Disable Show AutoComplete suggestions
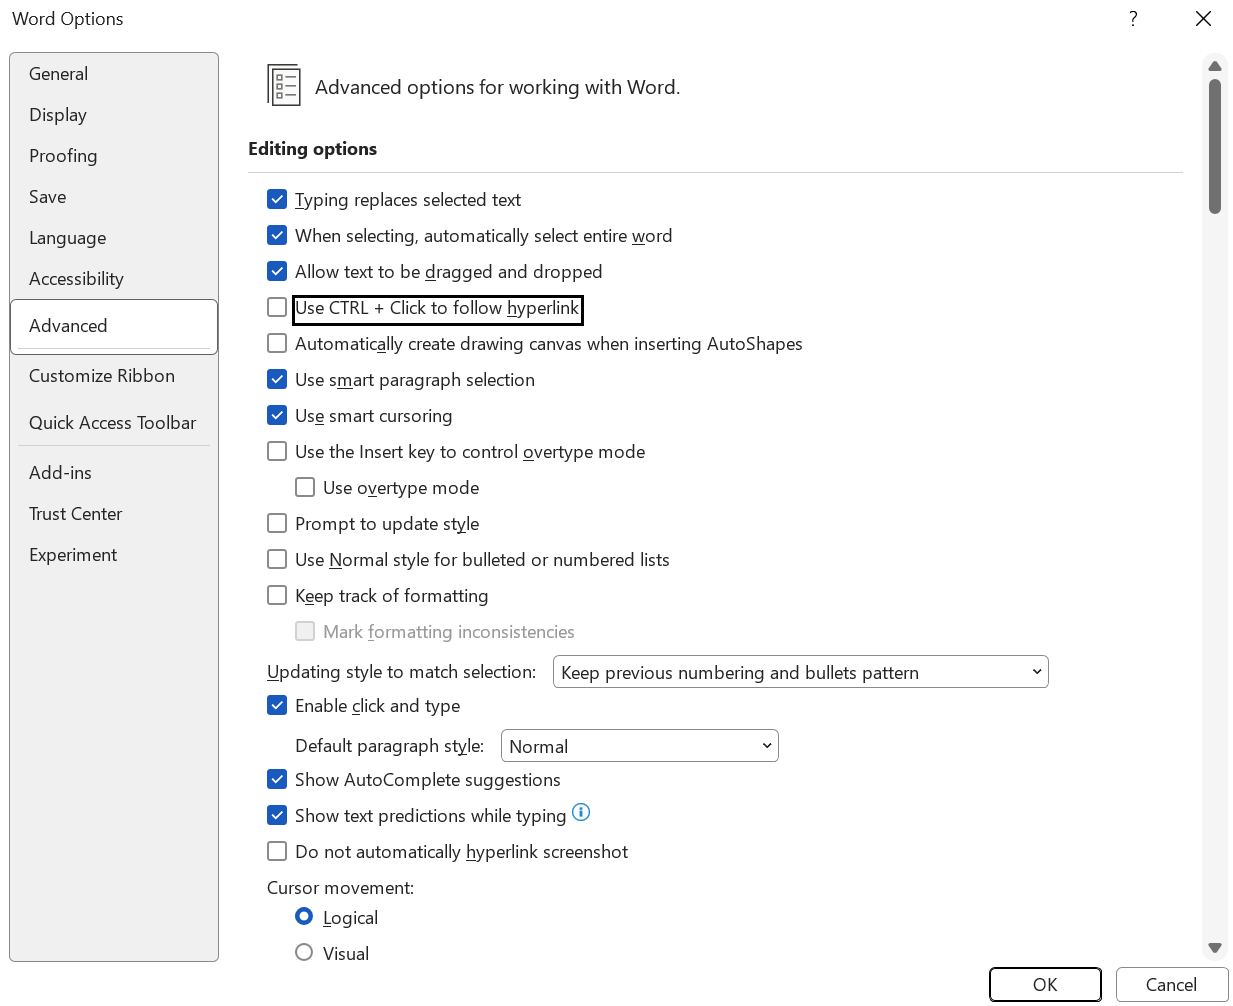 point(277,780)
